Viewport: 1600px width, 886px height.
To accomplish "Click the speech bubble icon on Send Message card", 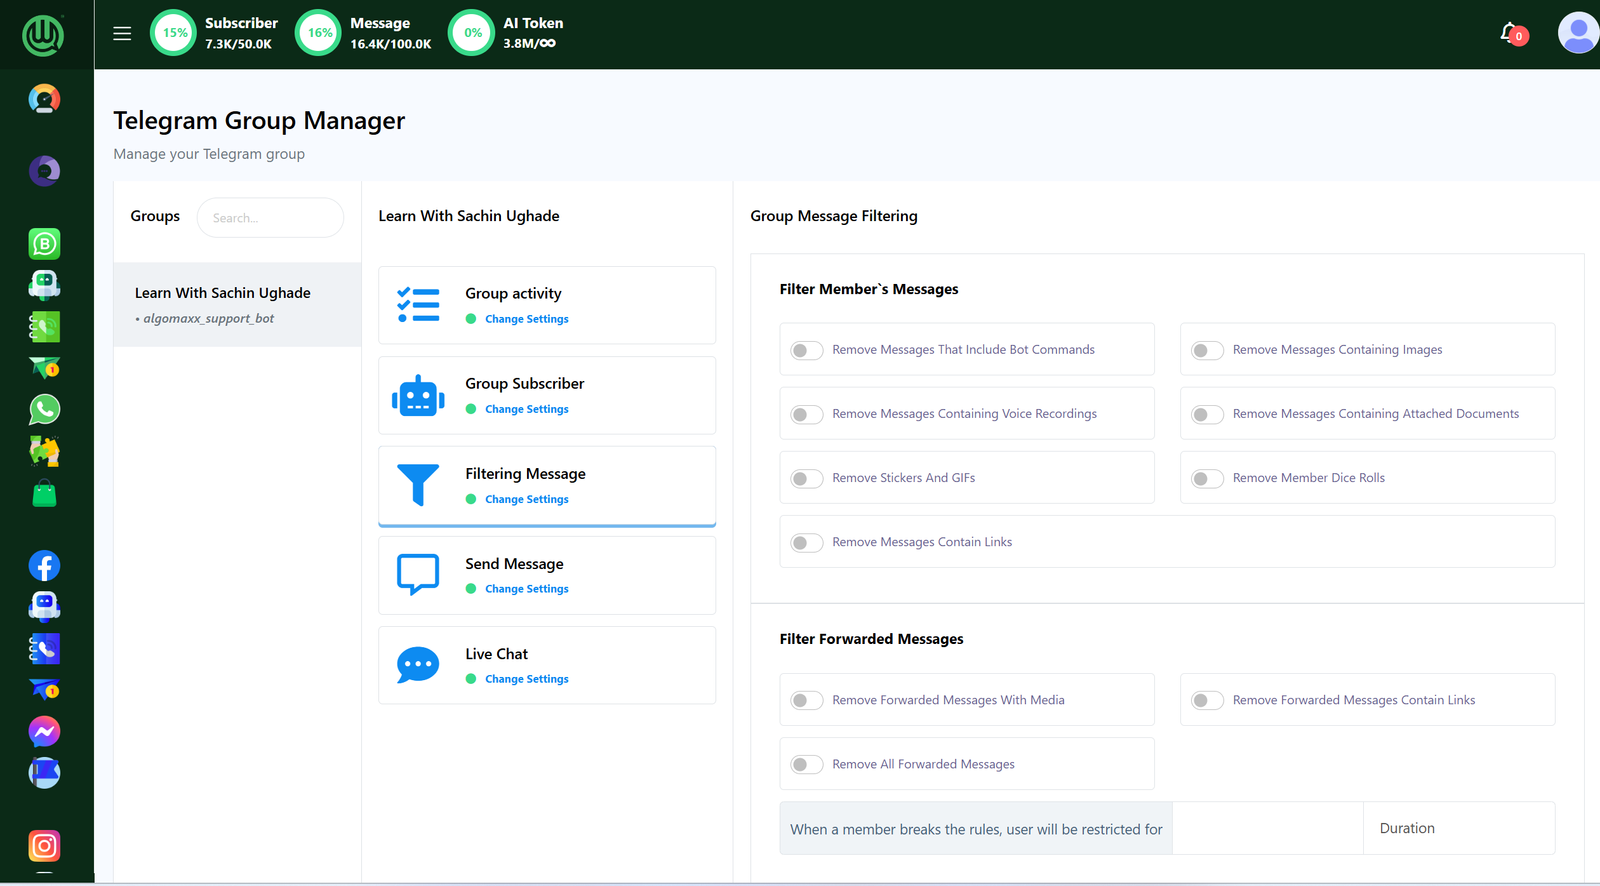I will [418, 575].
